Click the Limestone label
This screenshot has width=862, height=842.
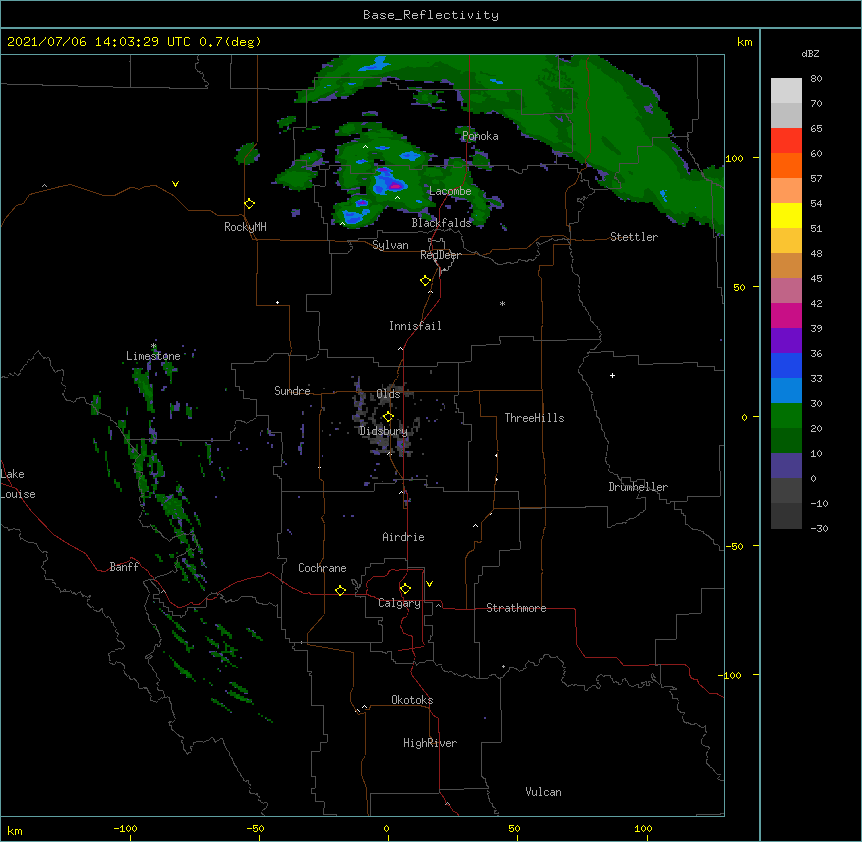point(153,356)
